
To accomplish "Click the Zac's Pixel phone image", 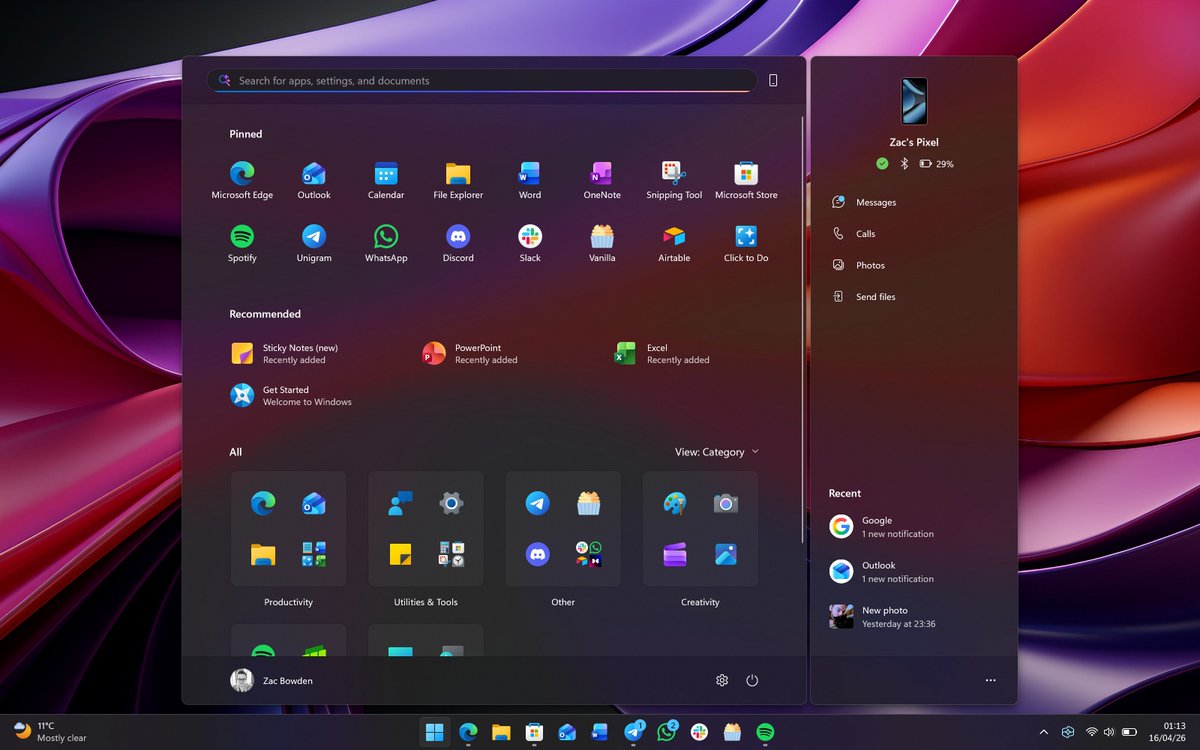I will 914,101.
